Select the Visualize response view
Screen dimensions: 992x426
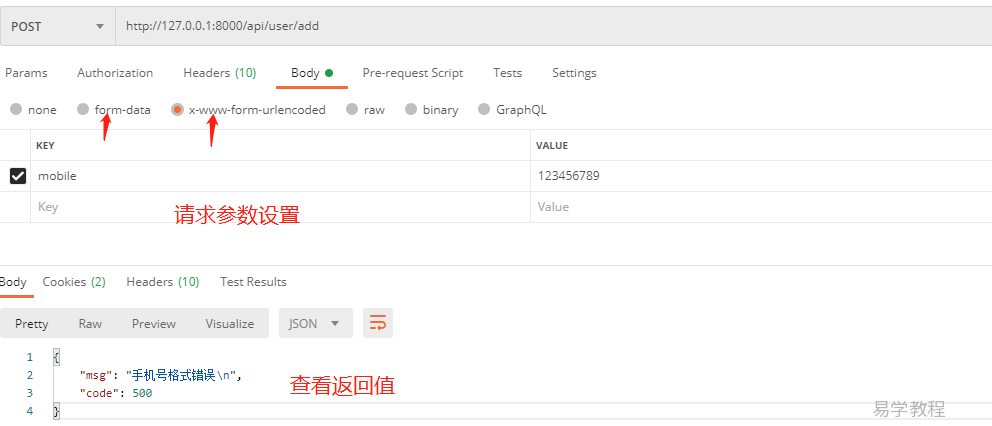pyautogui.click(x=230, y=323)
